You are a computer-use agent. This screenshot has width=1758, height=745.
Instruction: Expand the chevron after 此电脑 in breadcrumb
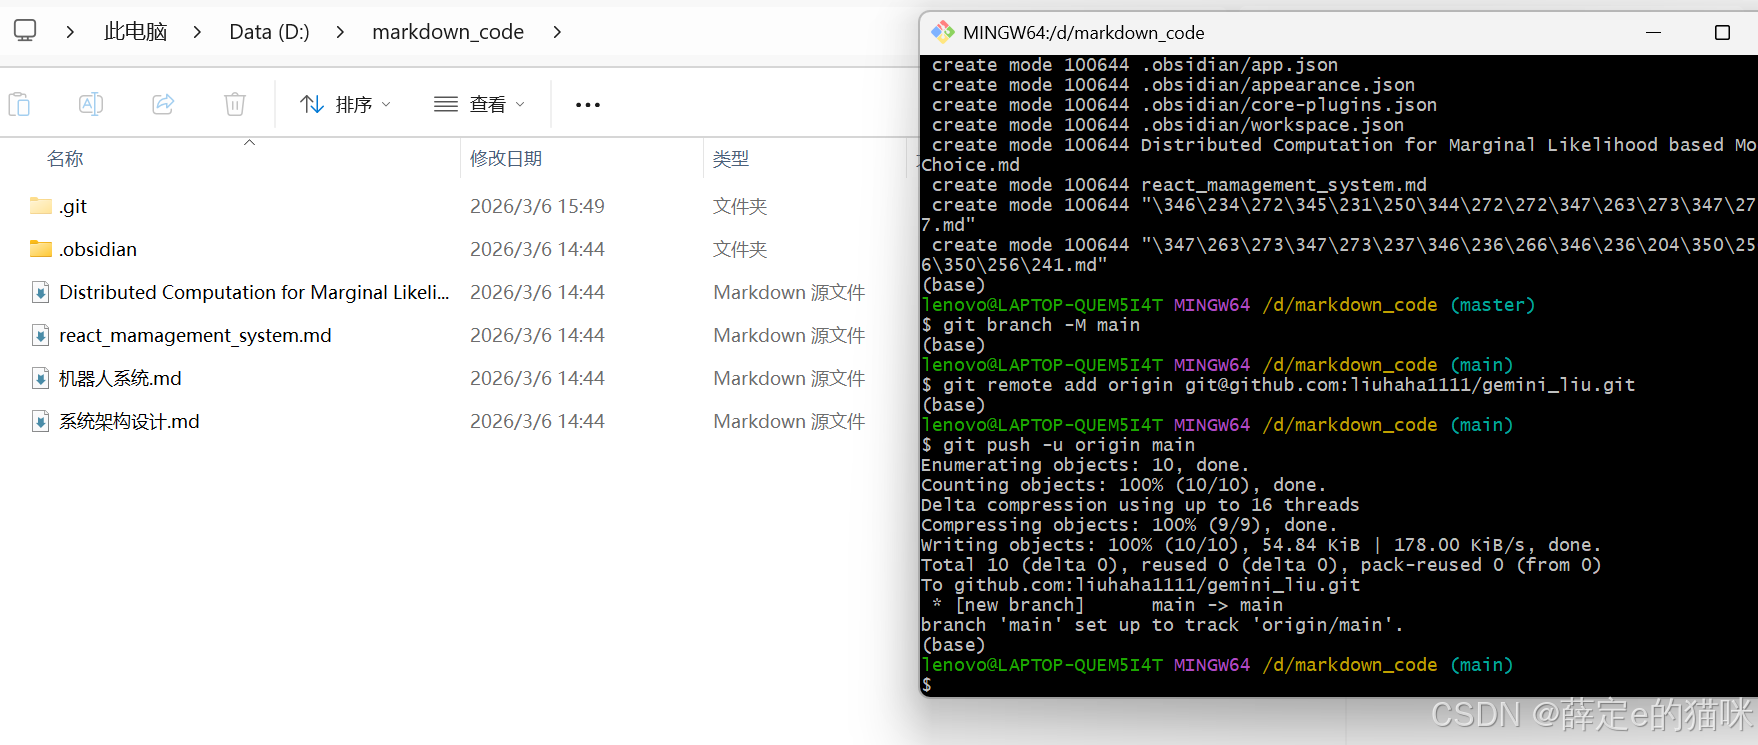coord(197,32)
